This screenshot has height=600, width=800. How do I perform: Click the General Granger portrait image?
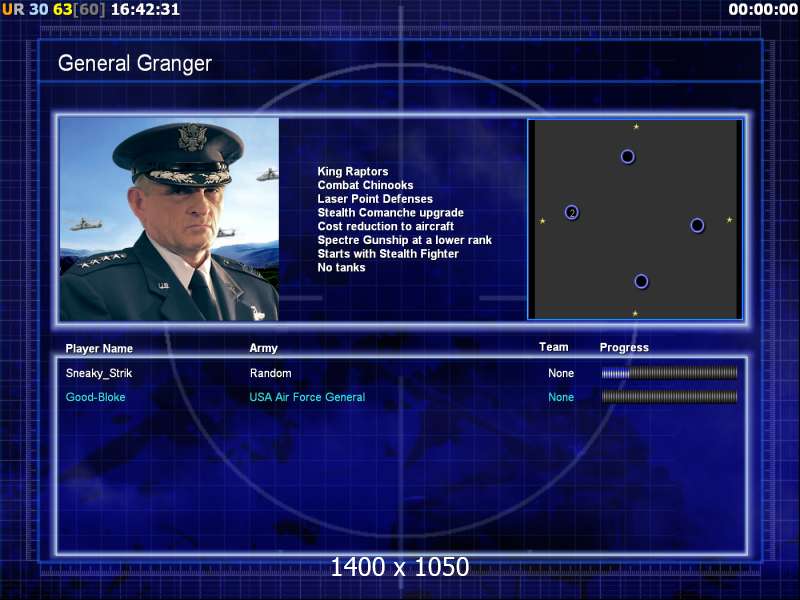[x=169, y=219]
